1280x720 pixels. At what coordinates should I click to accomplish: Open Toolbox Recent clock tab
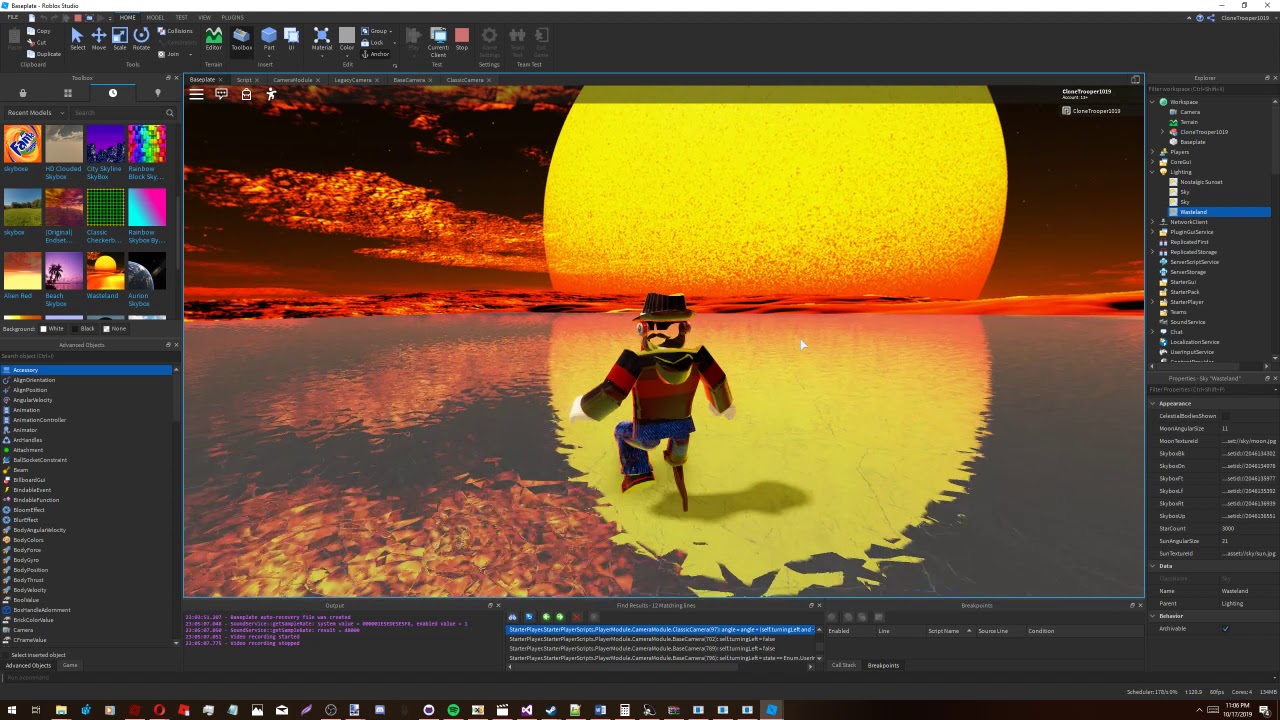click(x=113, y=93)
